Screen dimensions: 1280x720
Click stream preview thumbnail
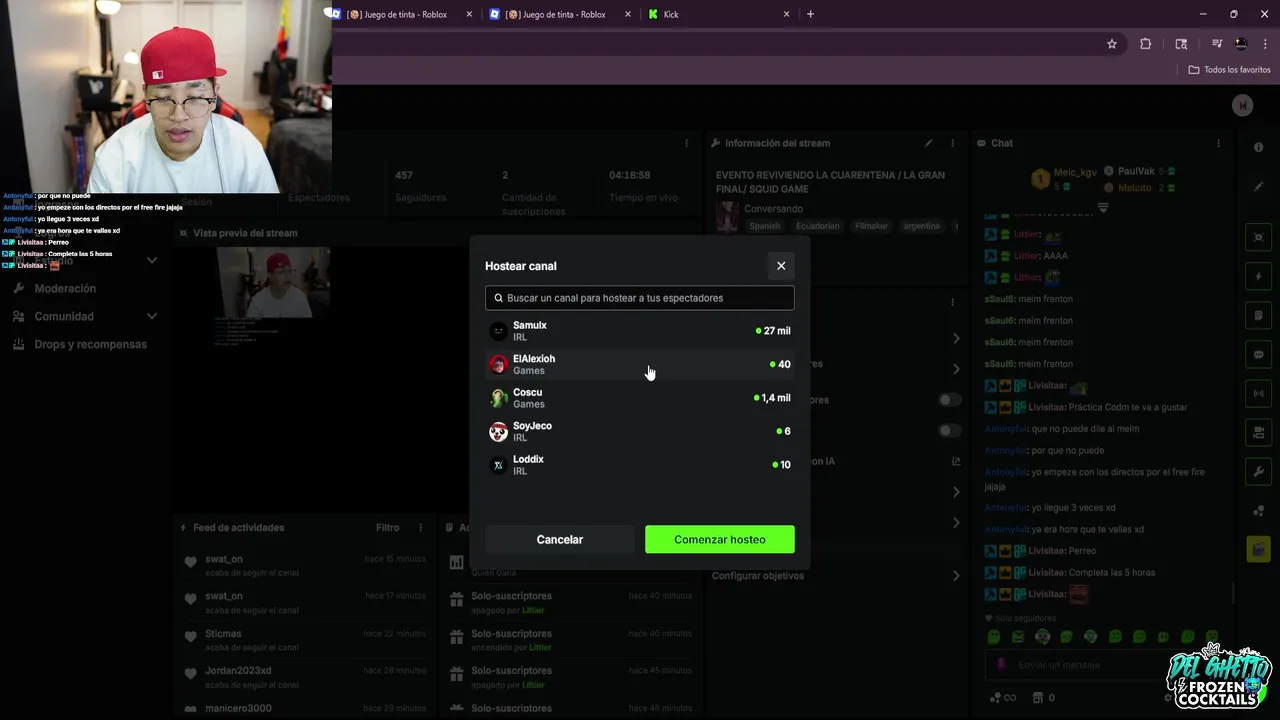[x=274, y=282]
